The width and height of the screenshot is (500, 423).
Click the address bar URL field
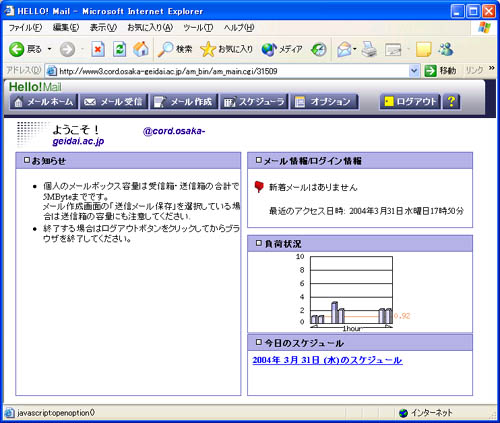click(x=233, y=71)
